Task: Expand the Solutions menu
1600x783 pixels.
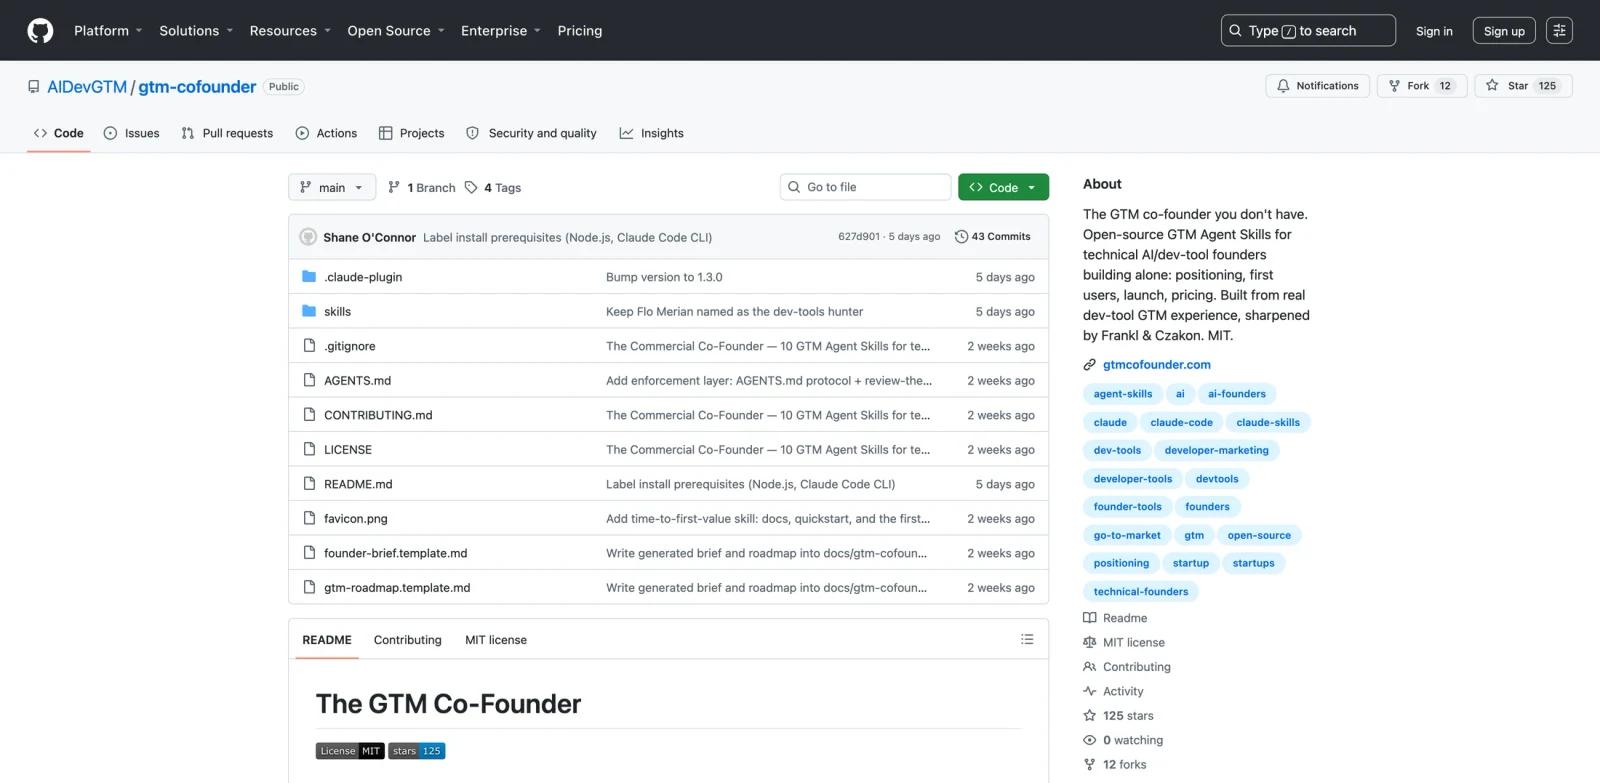Action: point(196,31)
